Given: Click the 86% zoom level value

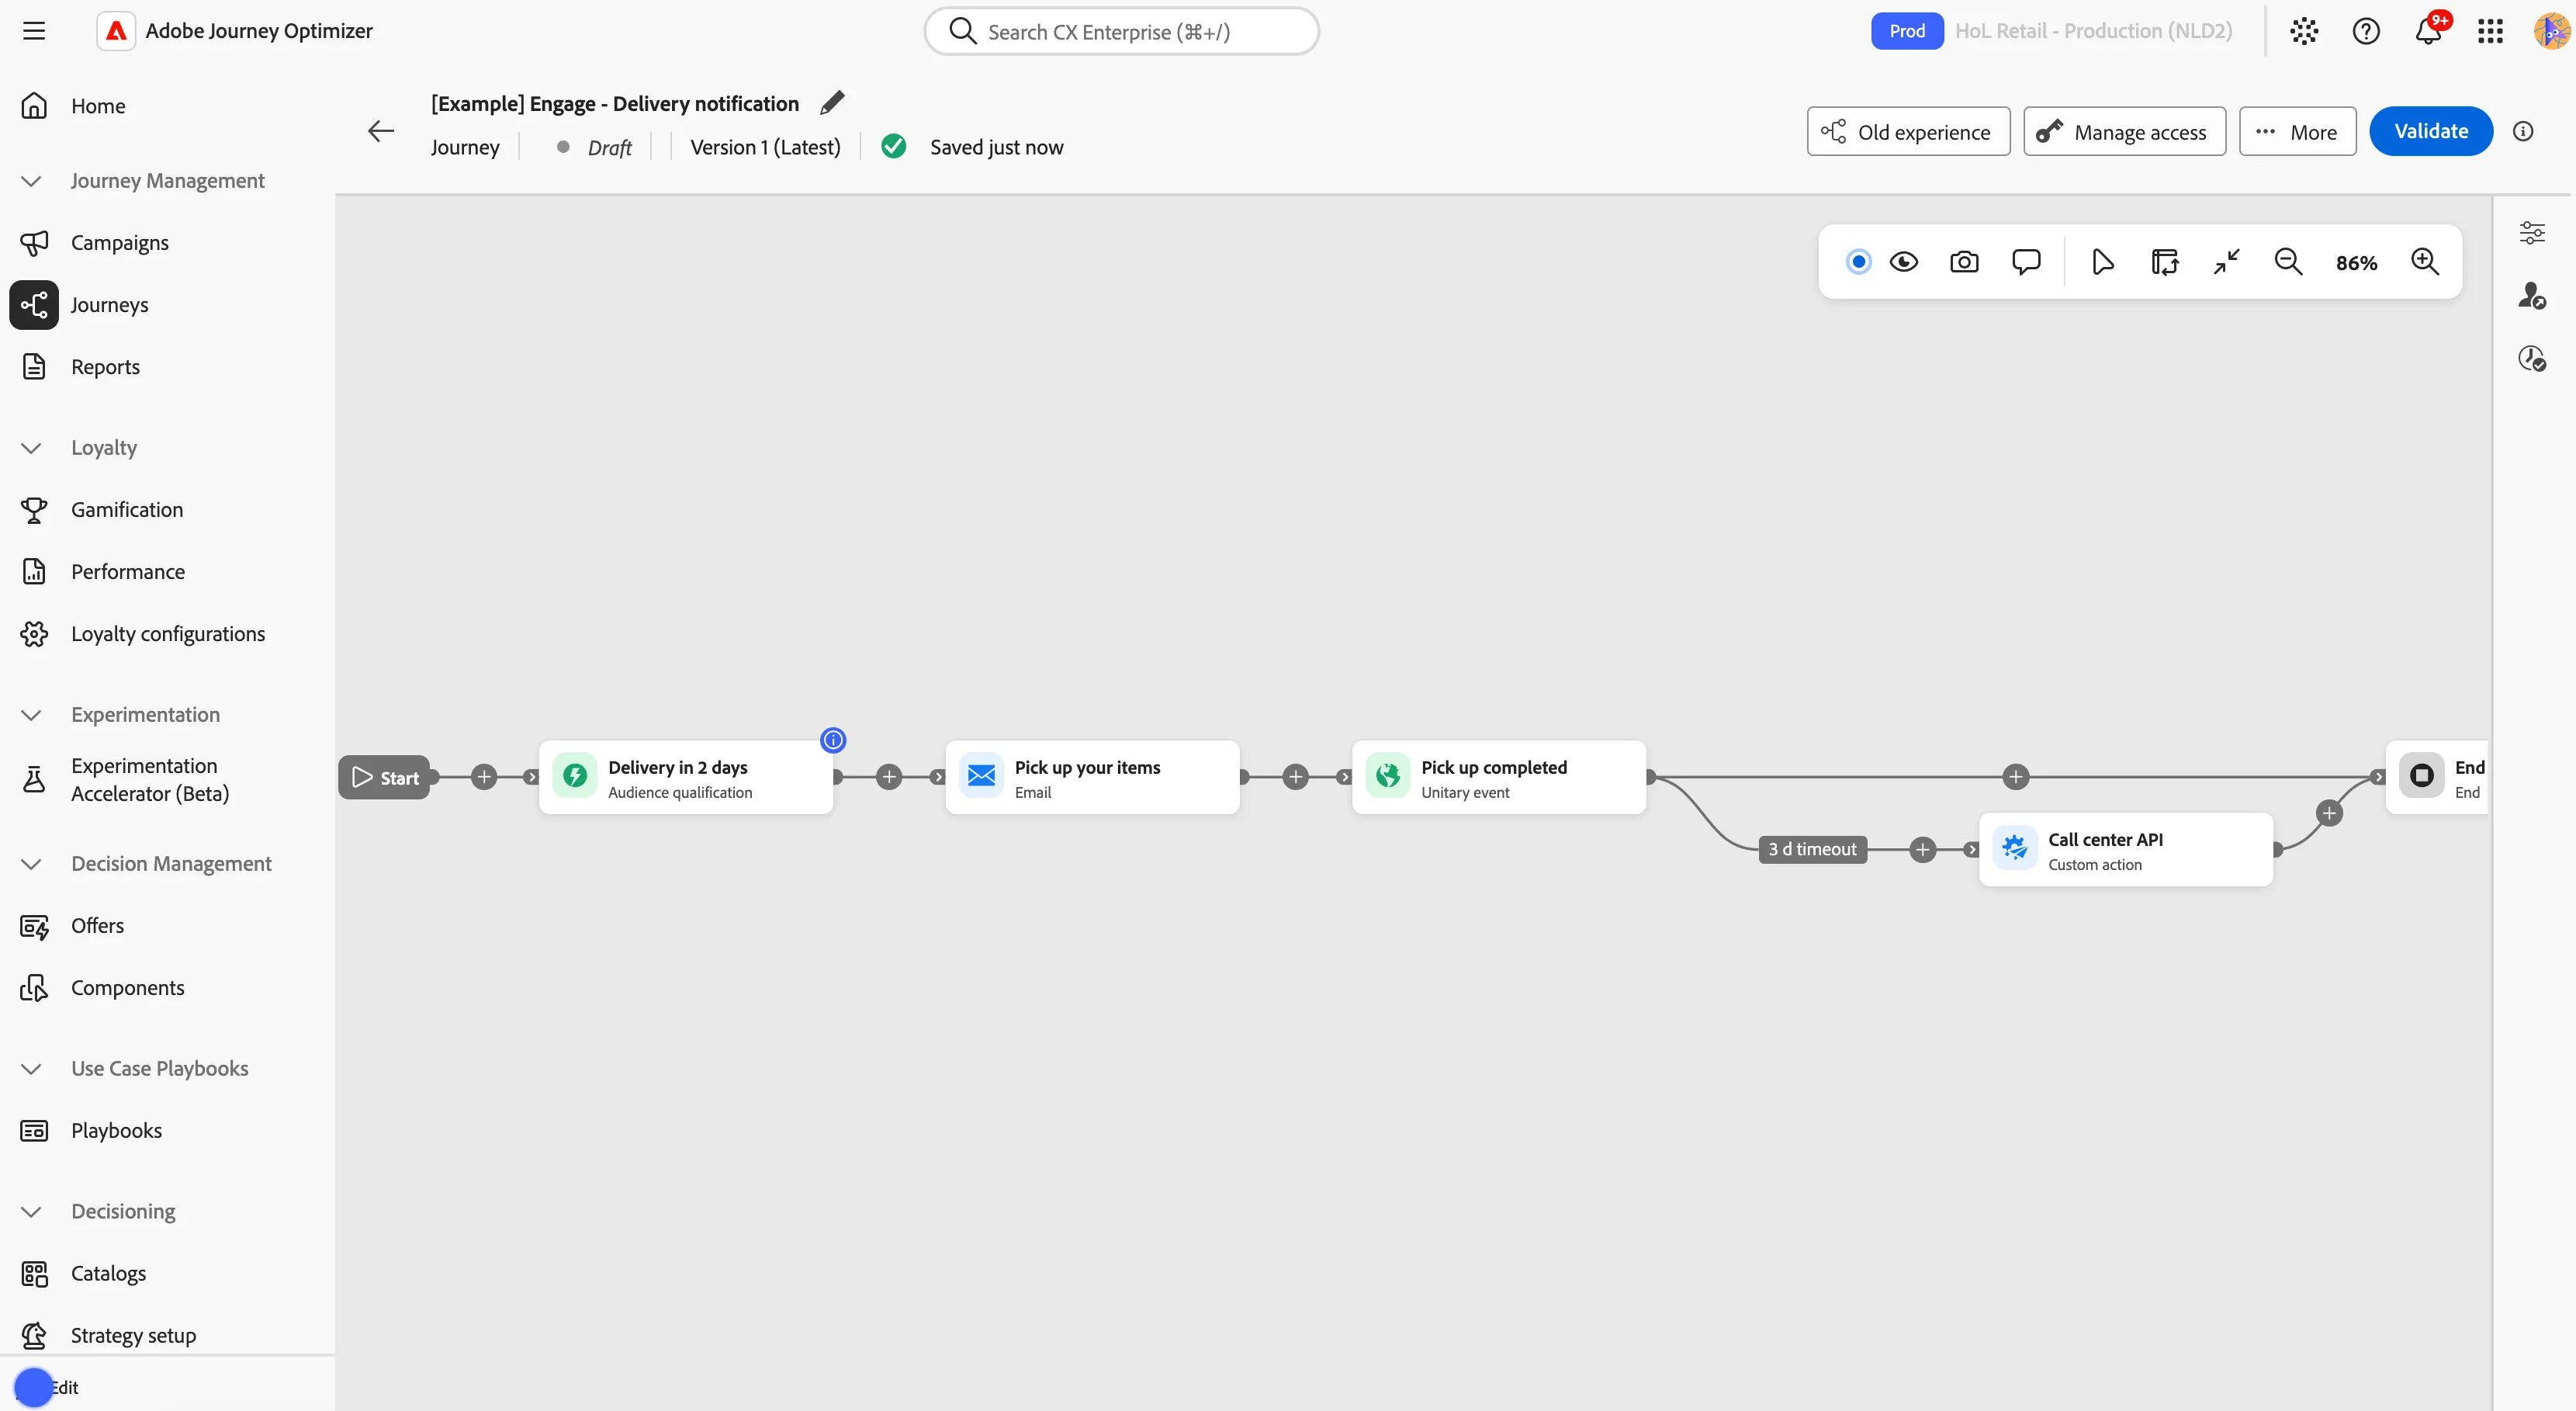Looking at the screenshot, I should [x=2356, y=263].
